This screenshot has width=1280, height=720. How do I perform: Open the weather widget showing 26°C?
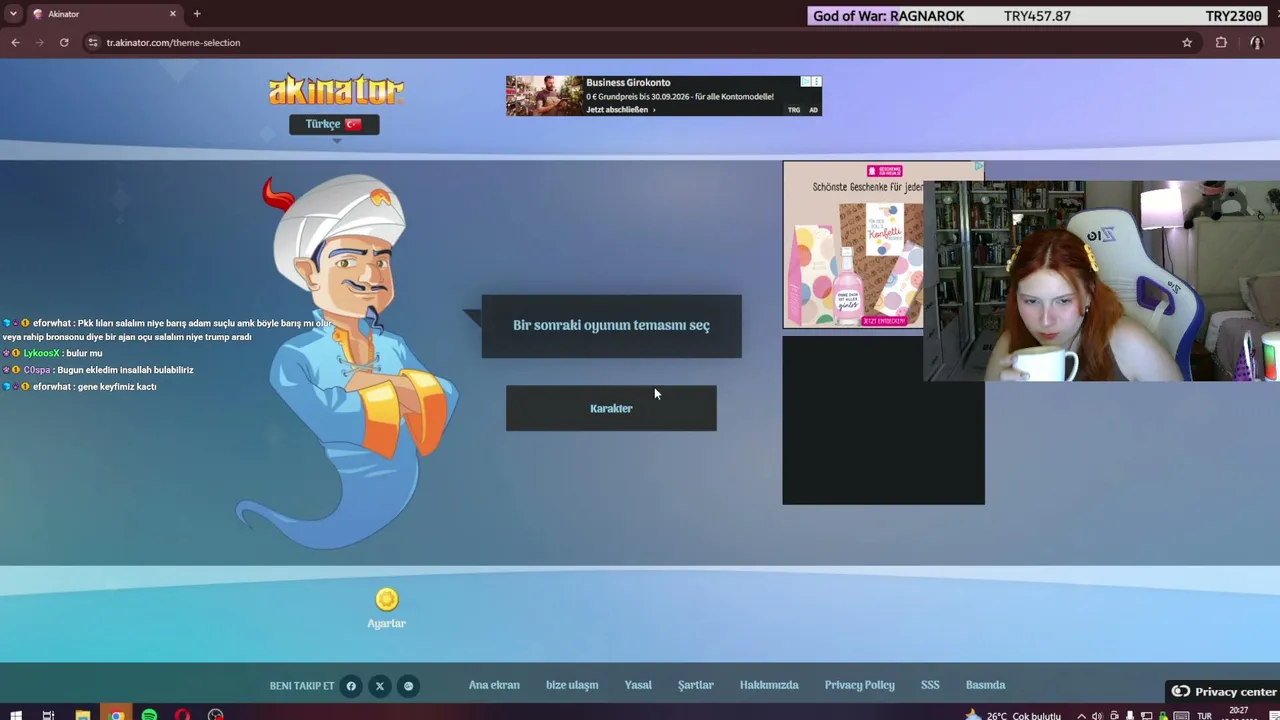tap(1013, 715)
